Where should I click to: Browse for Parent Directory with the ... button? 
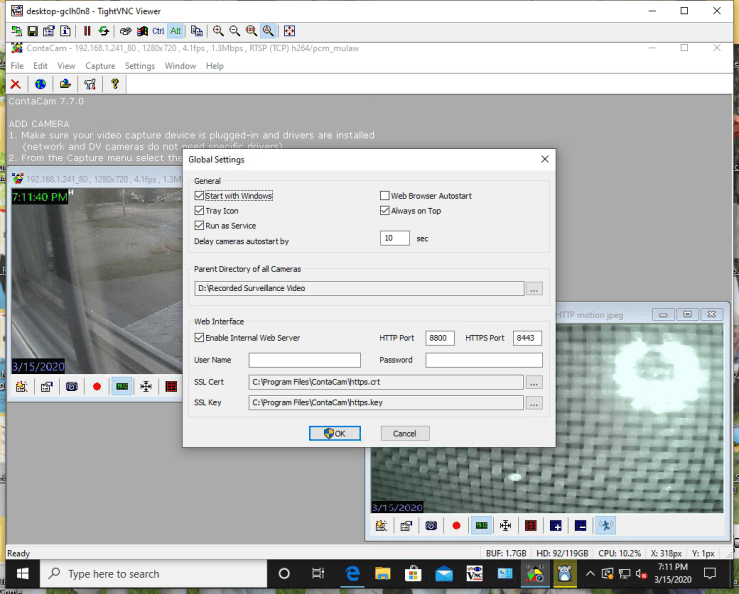[x=534, y=289]
